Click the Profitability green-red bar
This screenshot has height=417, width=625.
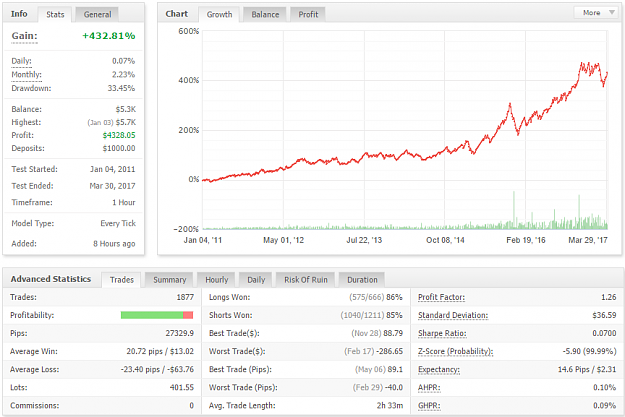157,315
